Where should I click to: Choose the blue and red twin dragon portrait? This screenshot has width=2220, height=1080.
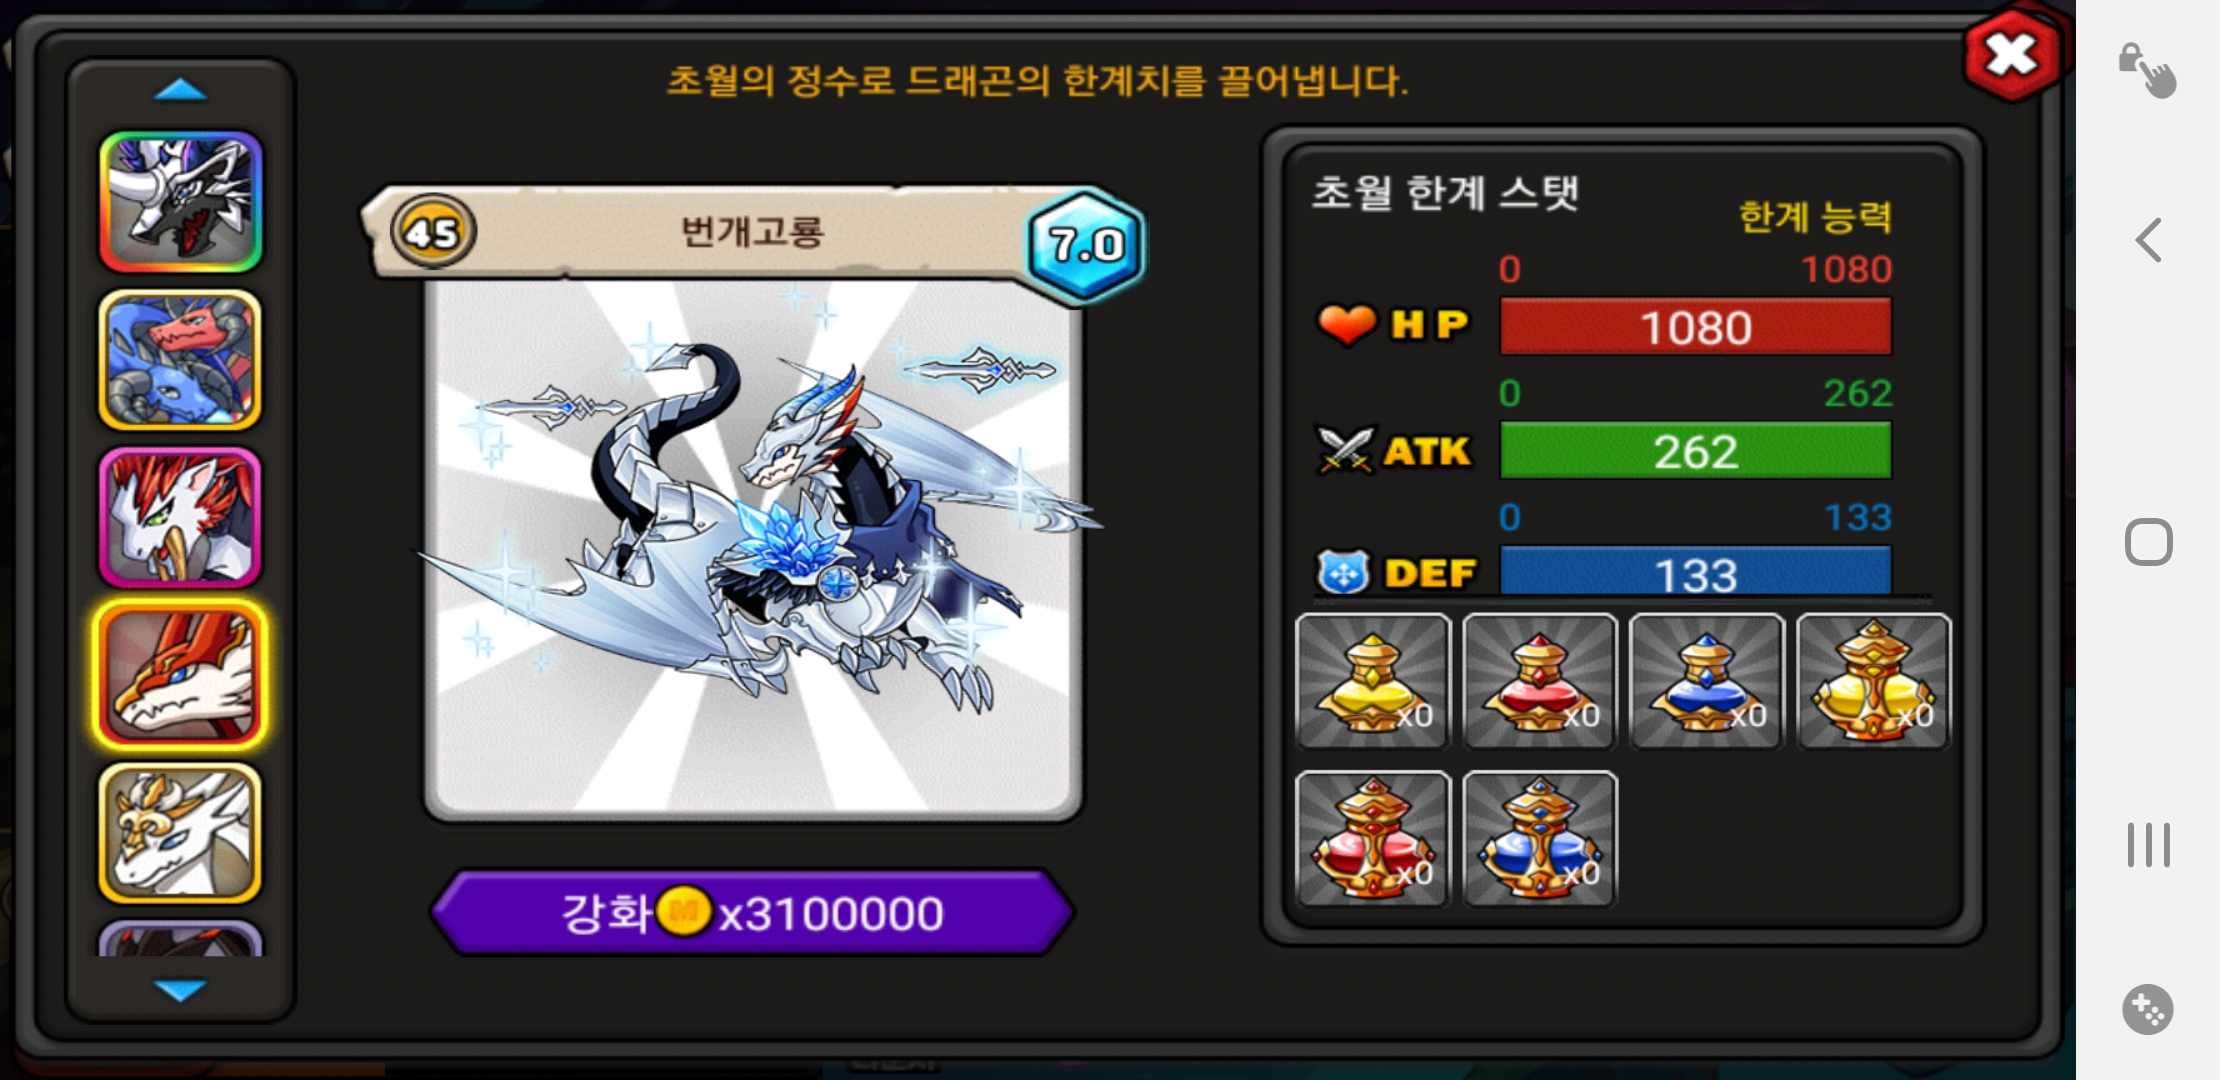pyautogui.click(x=181, y=360)
